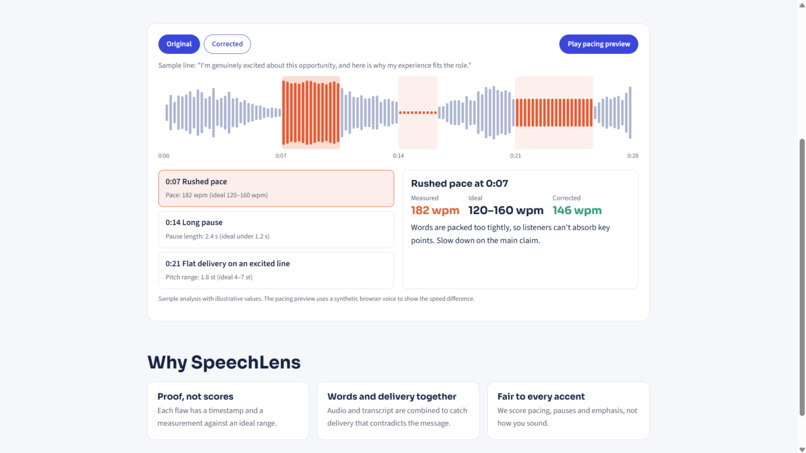
Task: Open the 0:21 Flat delivery flaw row
Action: pyautogui.click(x=276, y=270)
